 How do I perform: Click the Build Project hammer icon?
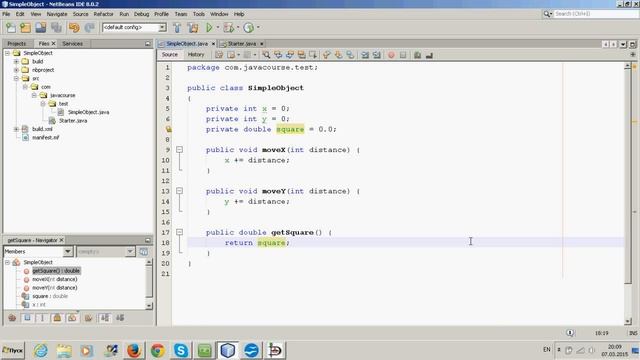tap(177, 27)
